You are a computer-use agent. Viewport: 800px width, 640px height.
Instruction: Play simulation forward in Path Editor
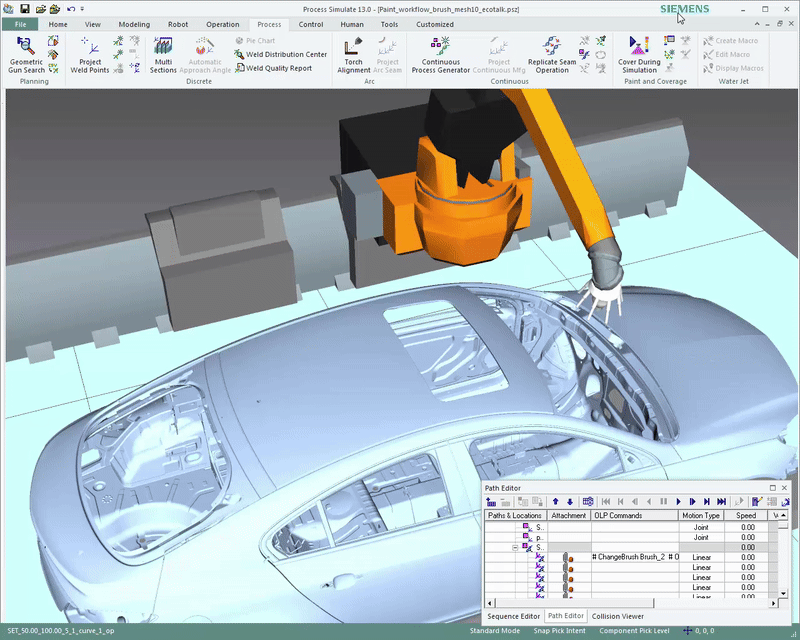click(x=679, y=501)
